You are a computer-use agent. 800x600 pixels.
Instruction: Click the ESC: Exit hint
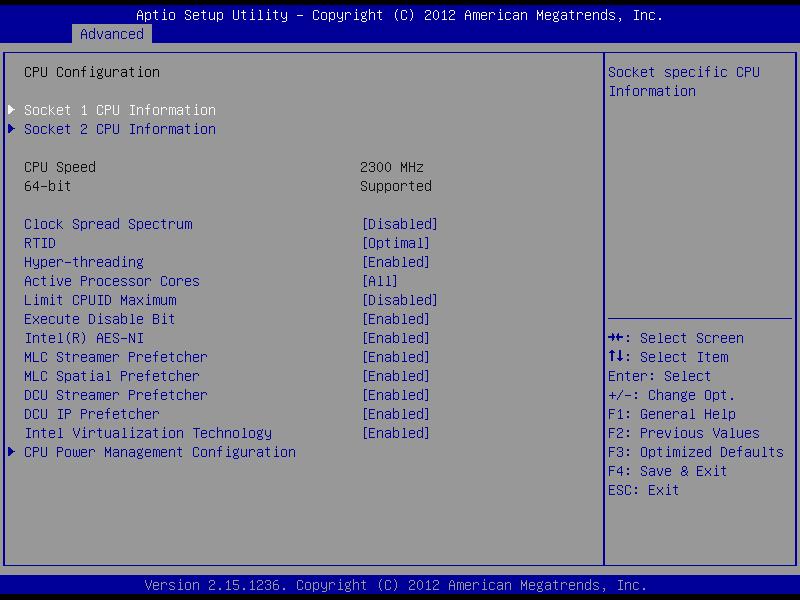[x=644, y=490]
